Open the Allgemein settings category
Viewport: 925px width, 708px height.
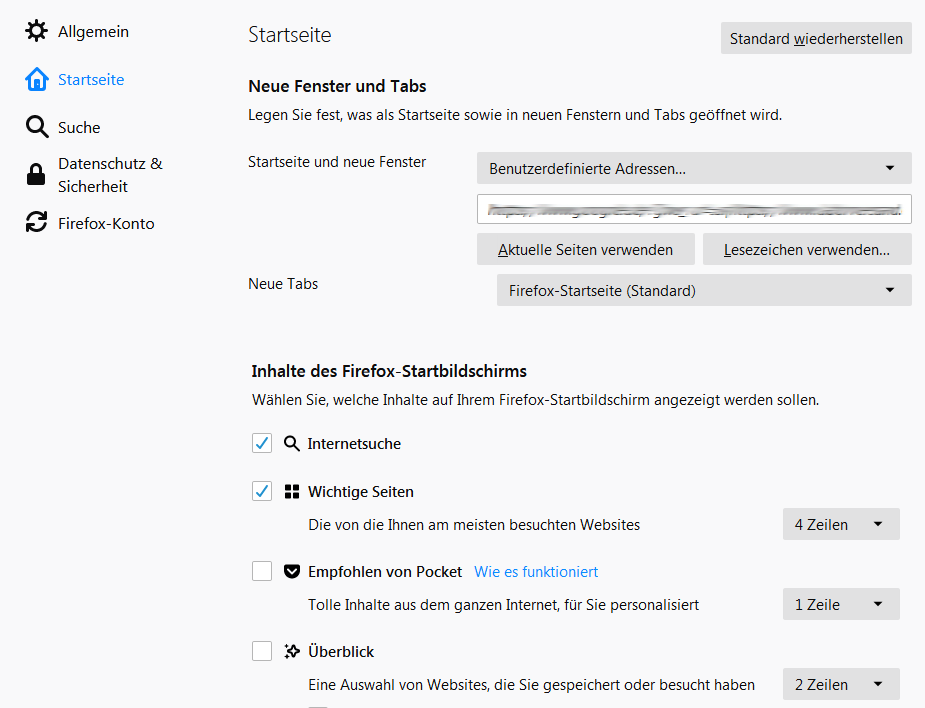(x=93, y=31)
